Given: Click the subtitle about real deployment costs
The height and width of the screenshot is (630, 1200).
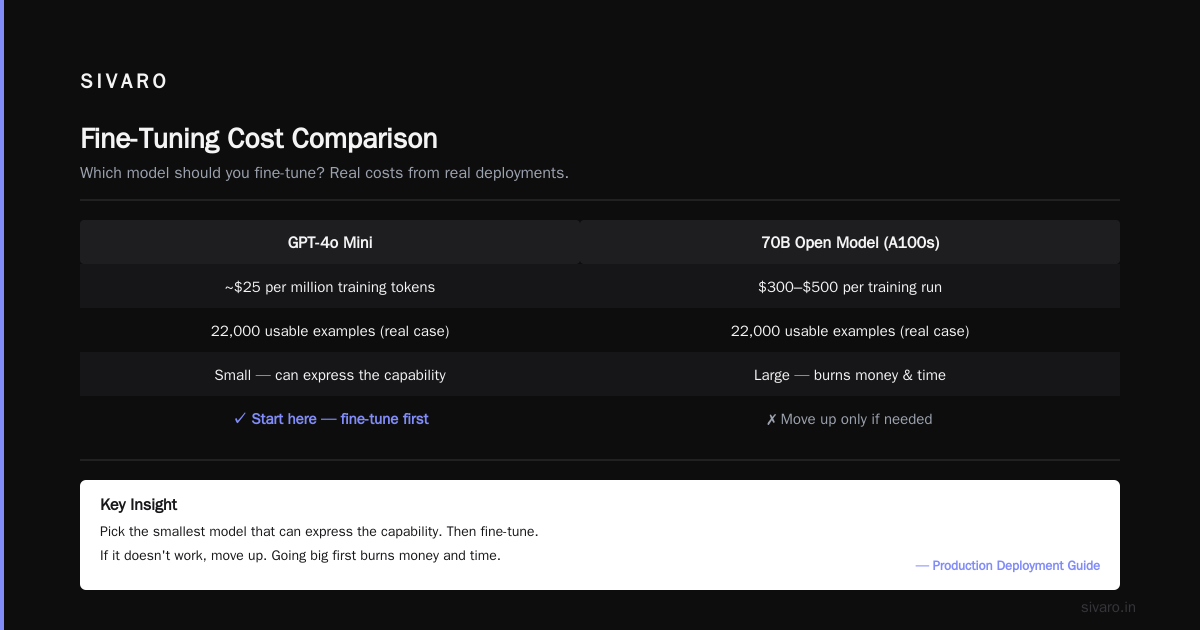Looking at the screenshot, I should (x=324, y=173).
